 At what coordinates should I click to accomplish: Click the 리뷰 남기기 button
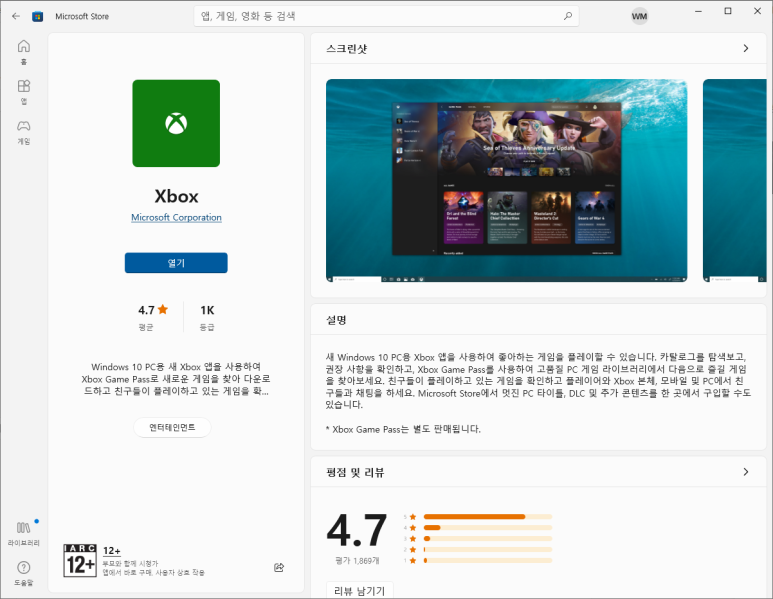(360, 590)
